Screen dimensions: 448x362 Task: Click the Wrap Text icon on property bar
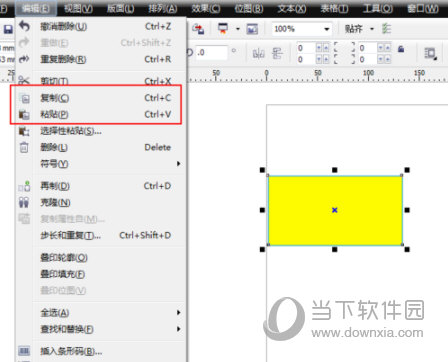[430, 53]
